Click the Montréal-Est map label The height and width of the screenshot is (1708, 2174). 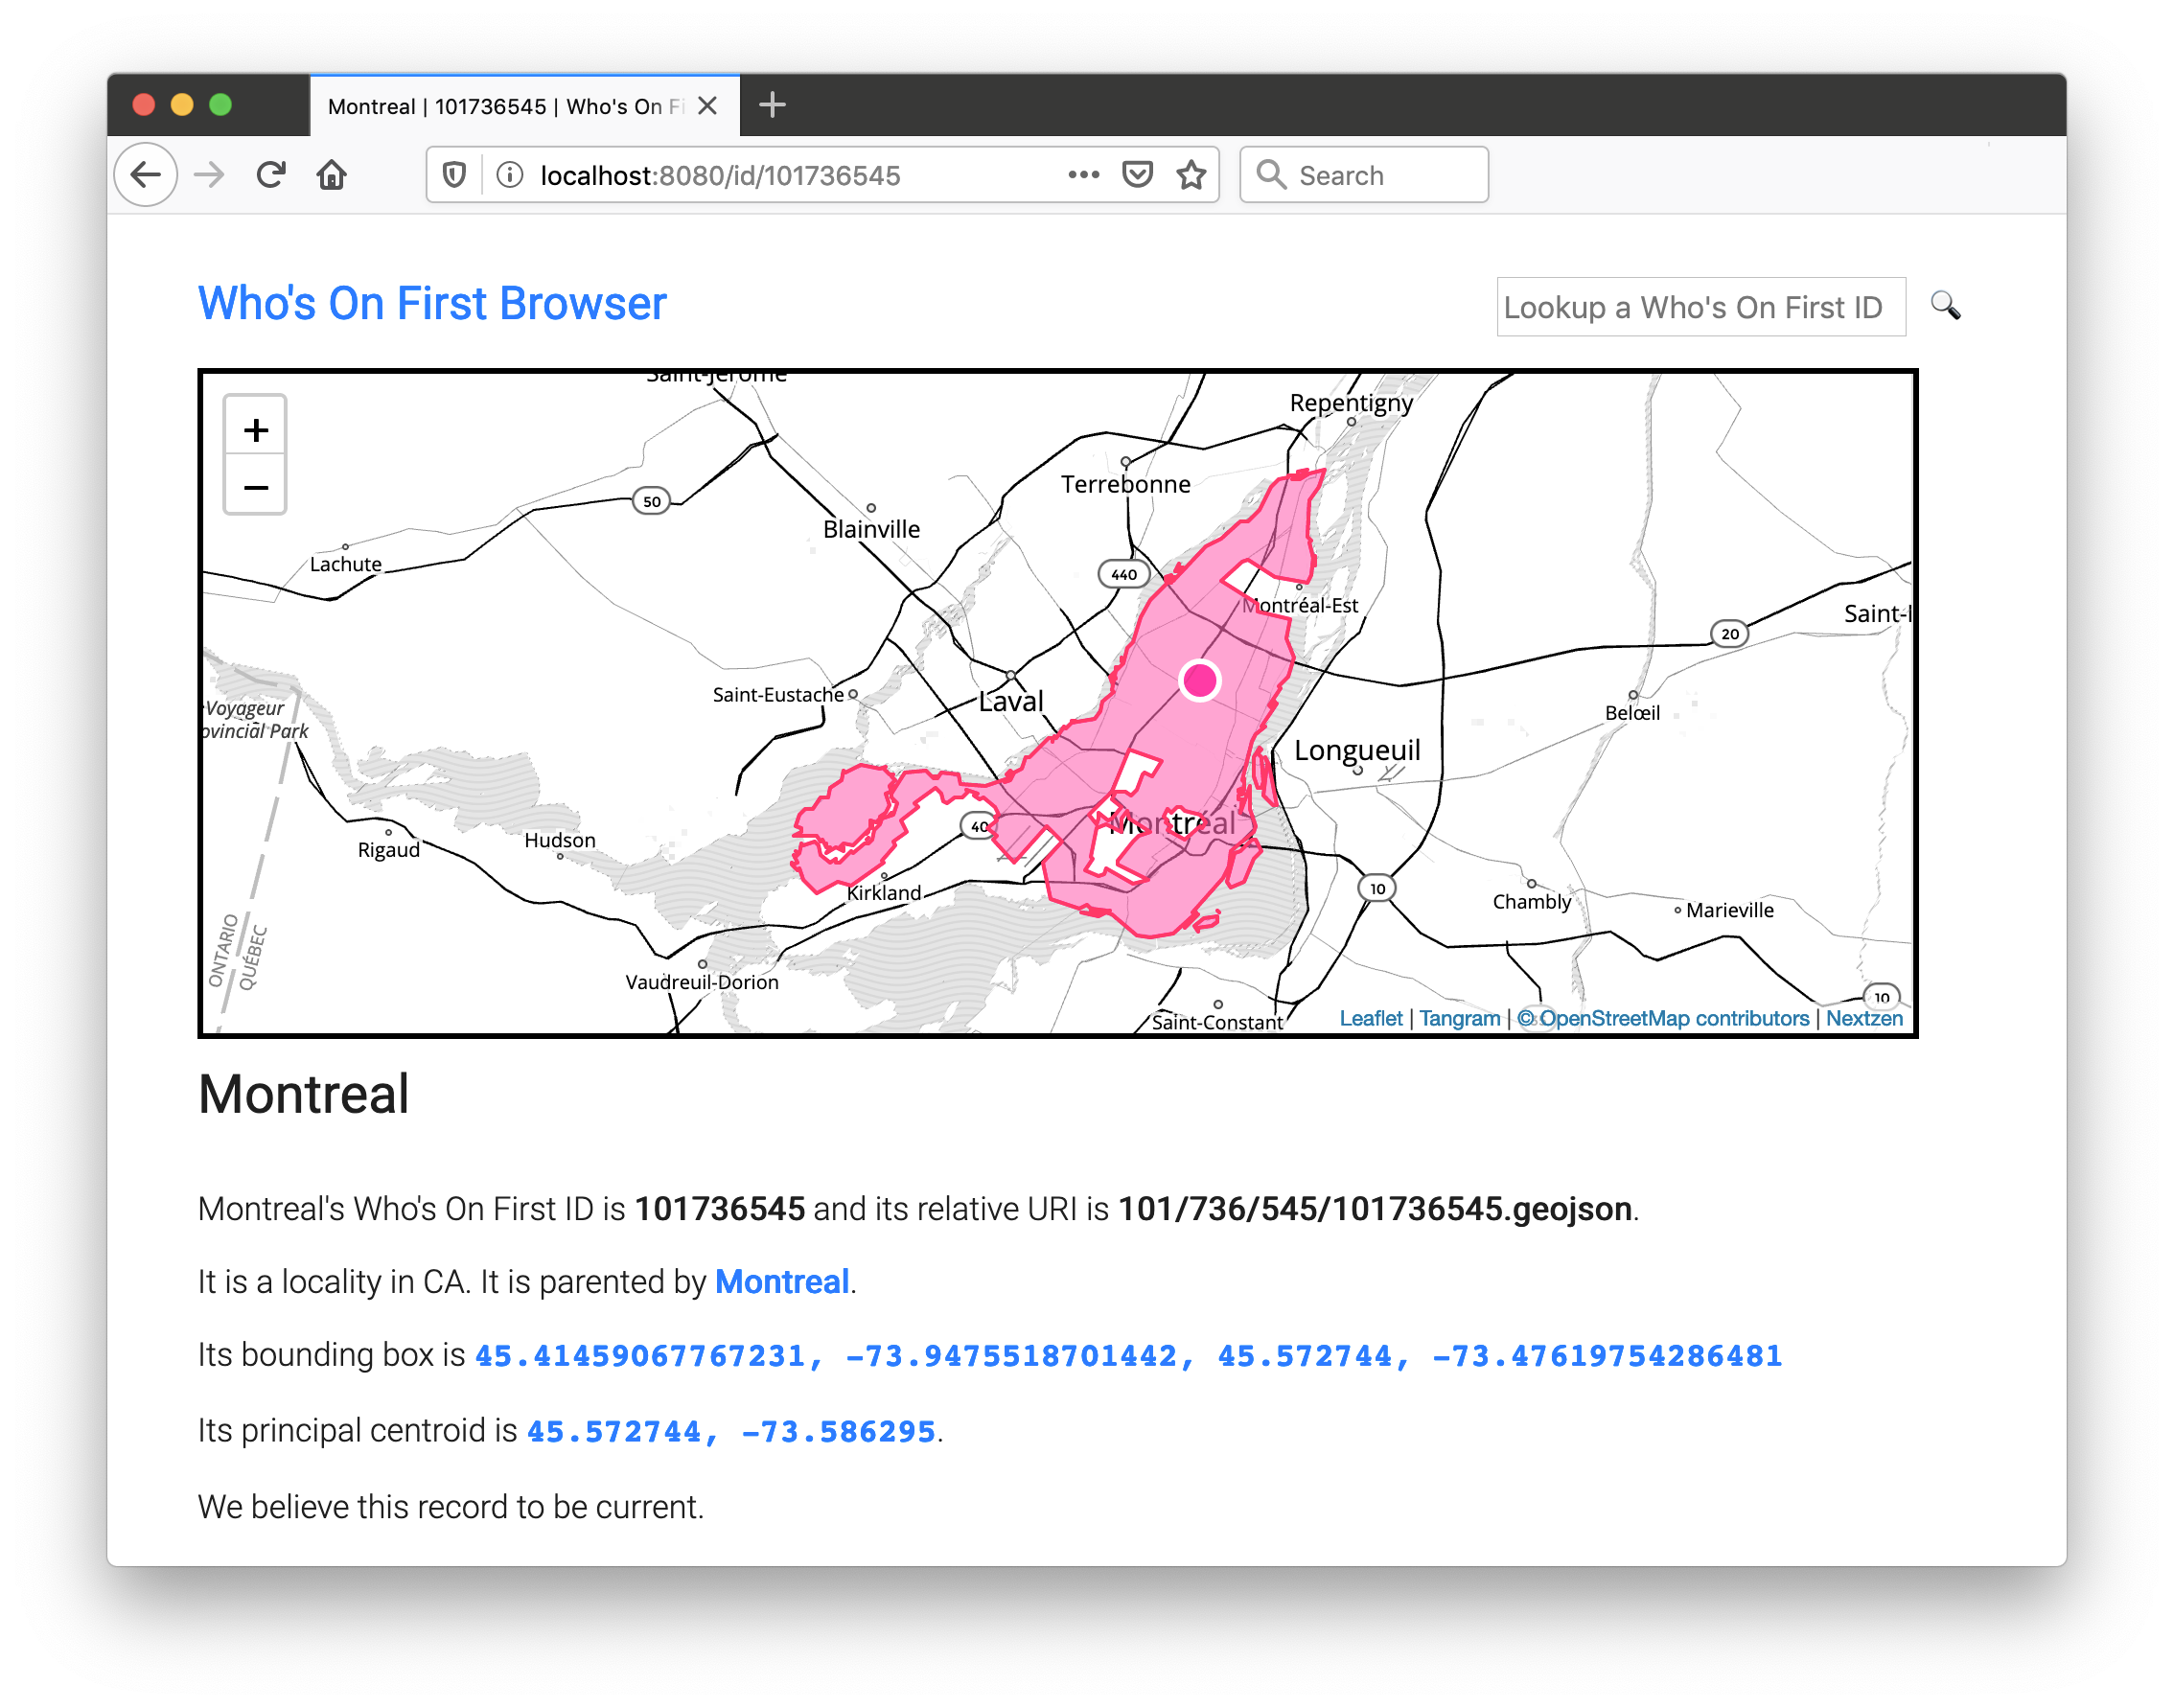click(x=1300, y=605)
